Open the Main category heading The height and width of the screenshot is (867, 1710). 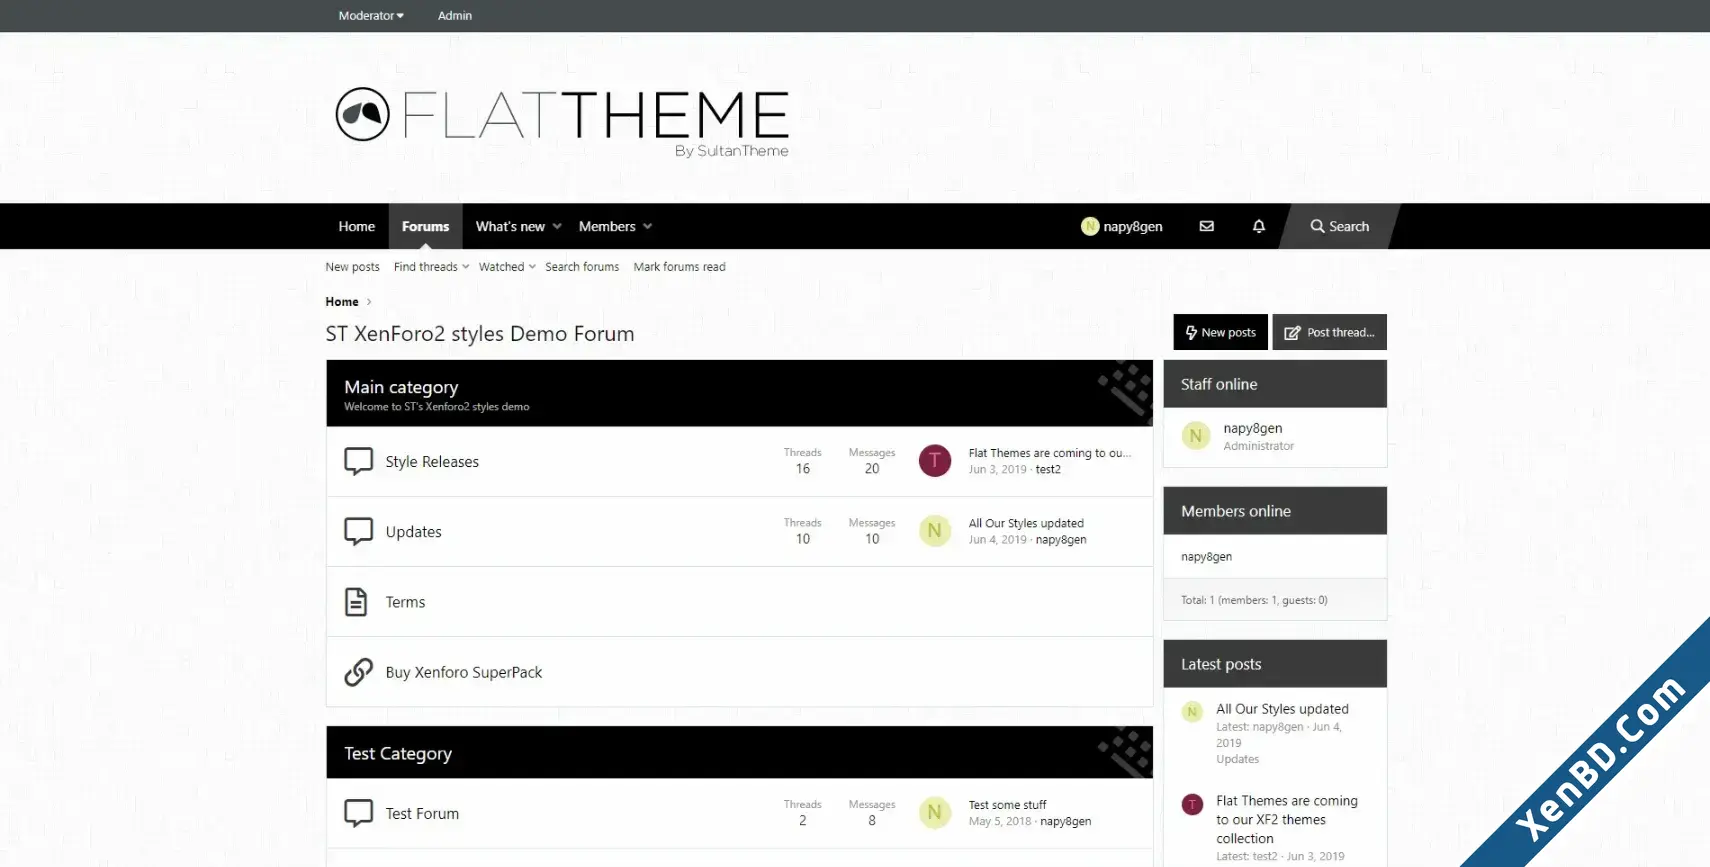pos(401,387)
